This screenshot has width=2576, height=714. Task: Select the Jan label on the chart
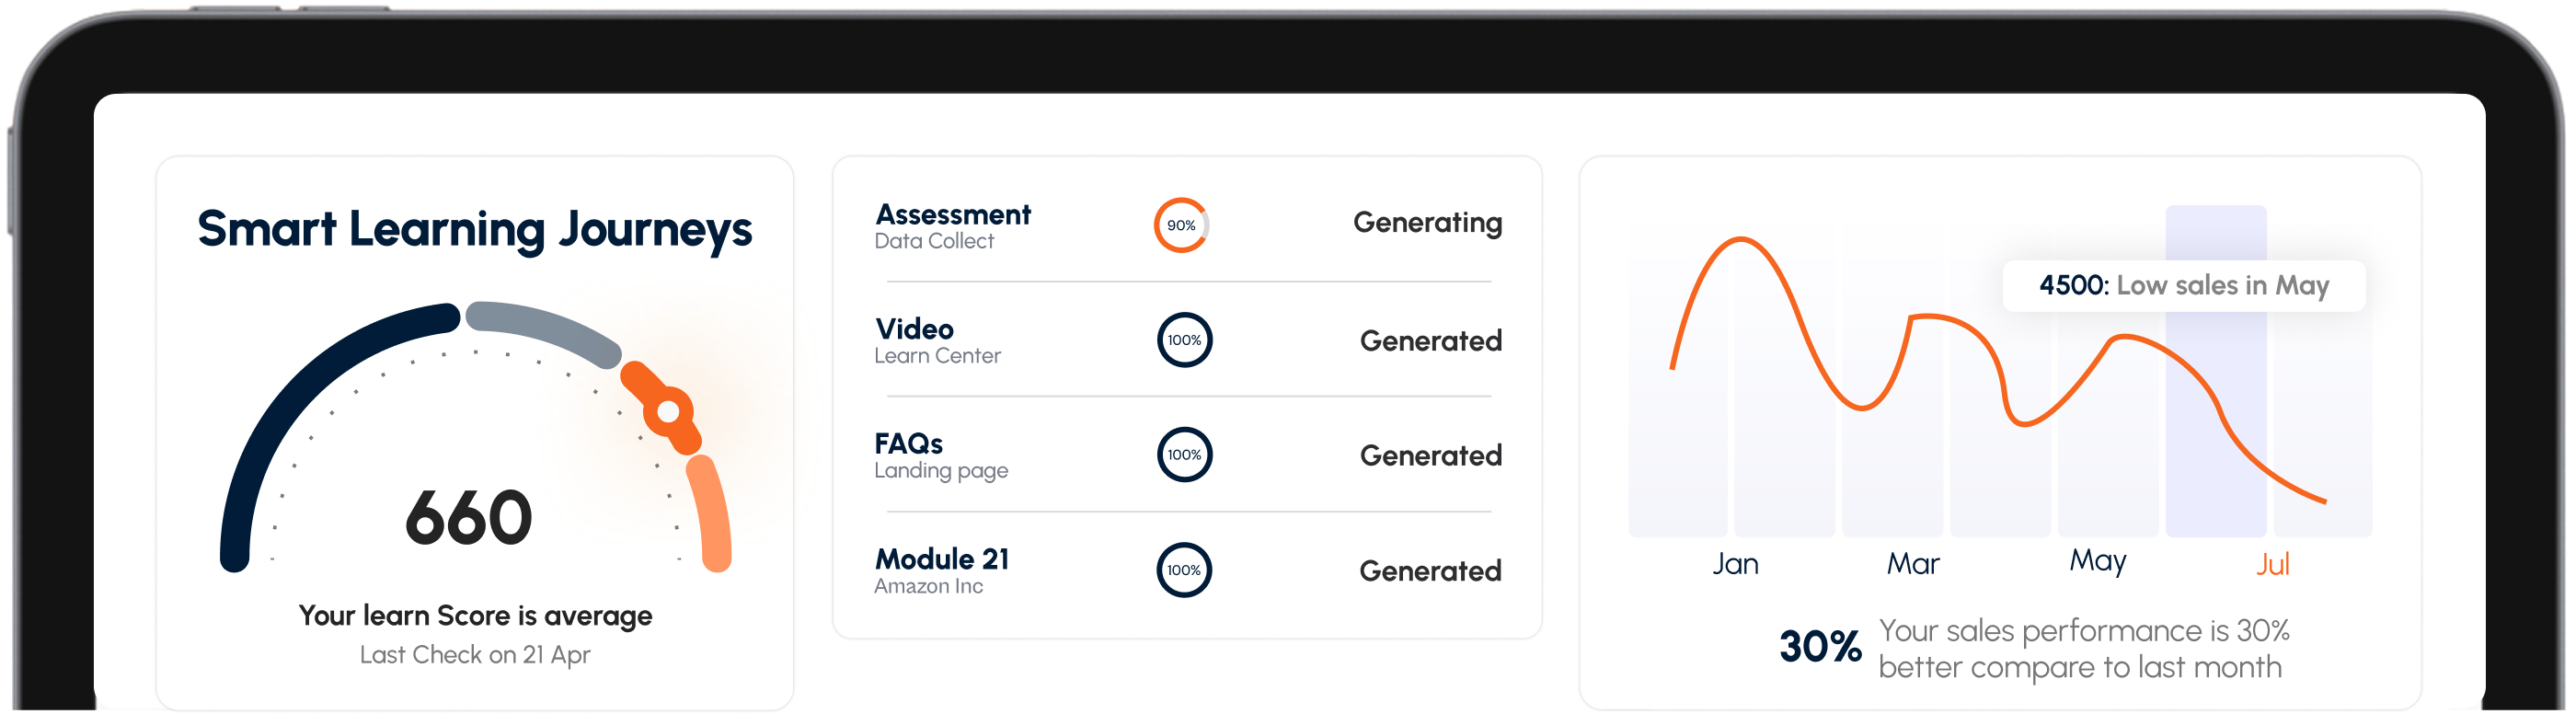pyautogui.click(x=1737, y=564)
